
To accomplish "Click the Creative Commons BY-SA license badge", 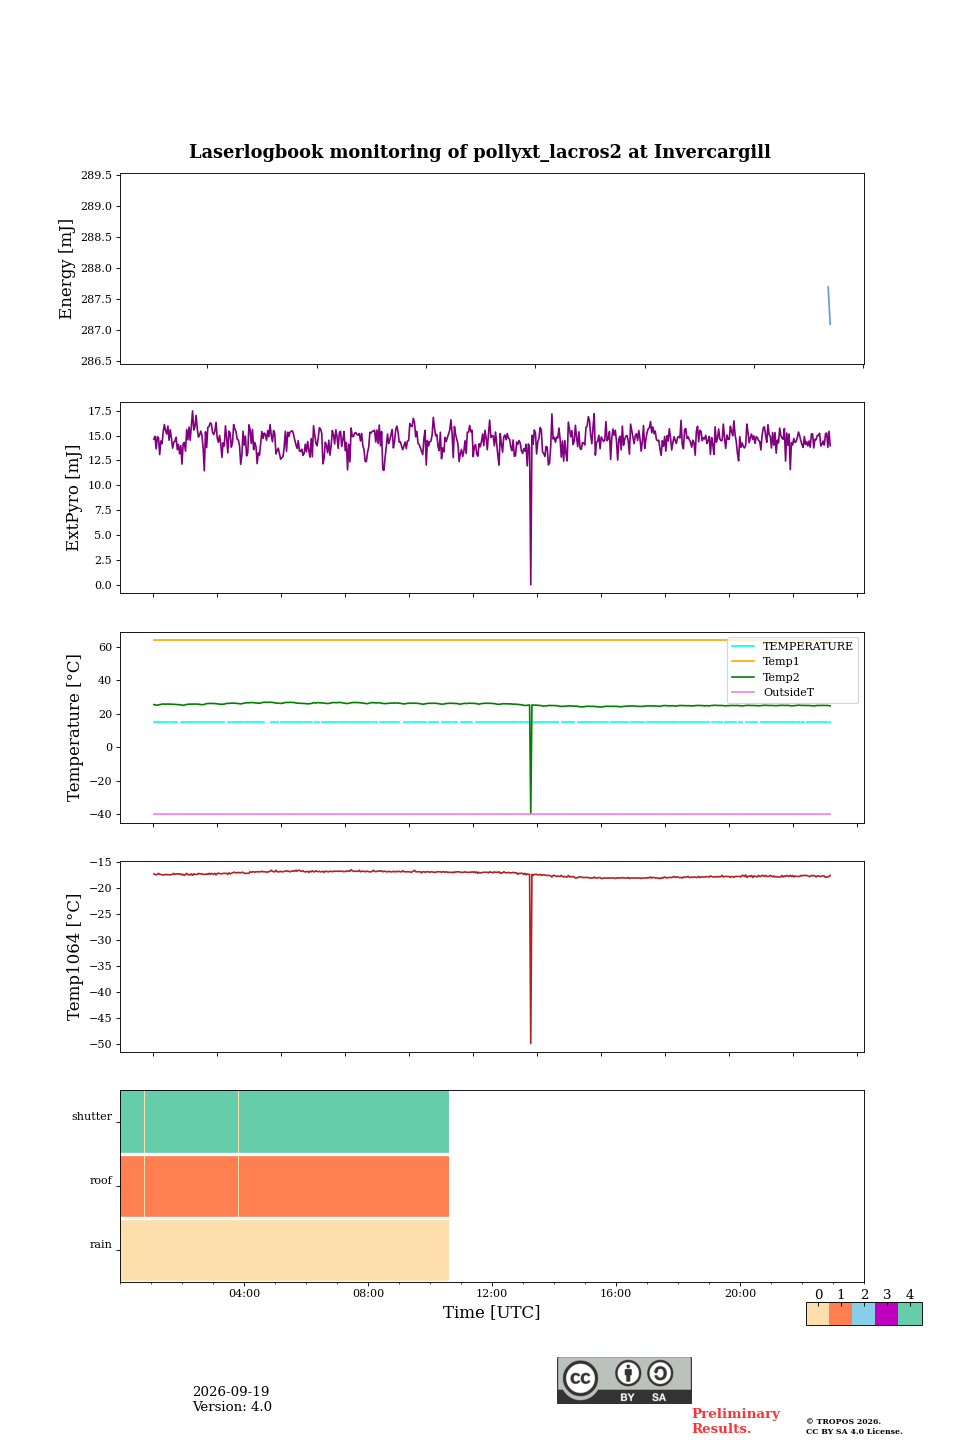I will click(624, 1380).
